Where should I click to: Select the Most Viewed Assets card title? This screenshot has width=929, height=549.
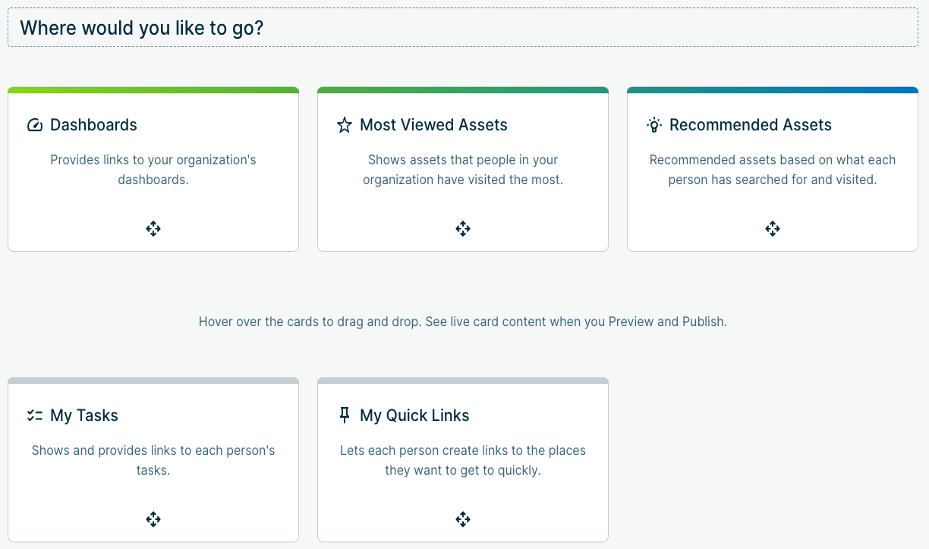point(433,126)
